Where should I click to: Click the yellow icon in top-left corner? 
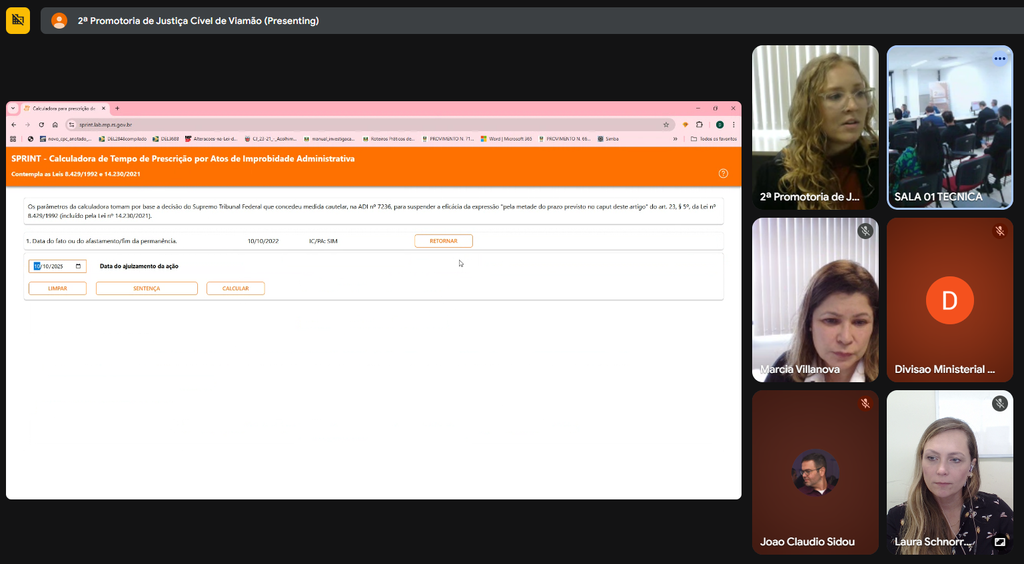(18, 20)
